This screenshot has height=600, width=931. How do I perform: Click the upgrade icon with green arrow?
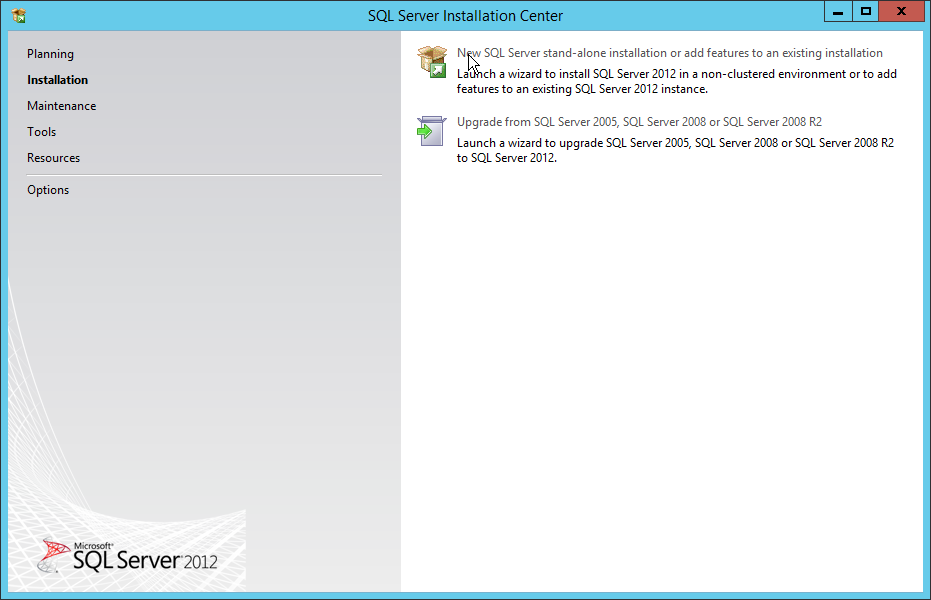click(x=430, y=130)
